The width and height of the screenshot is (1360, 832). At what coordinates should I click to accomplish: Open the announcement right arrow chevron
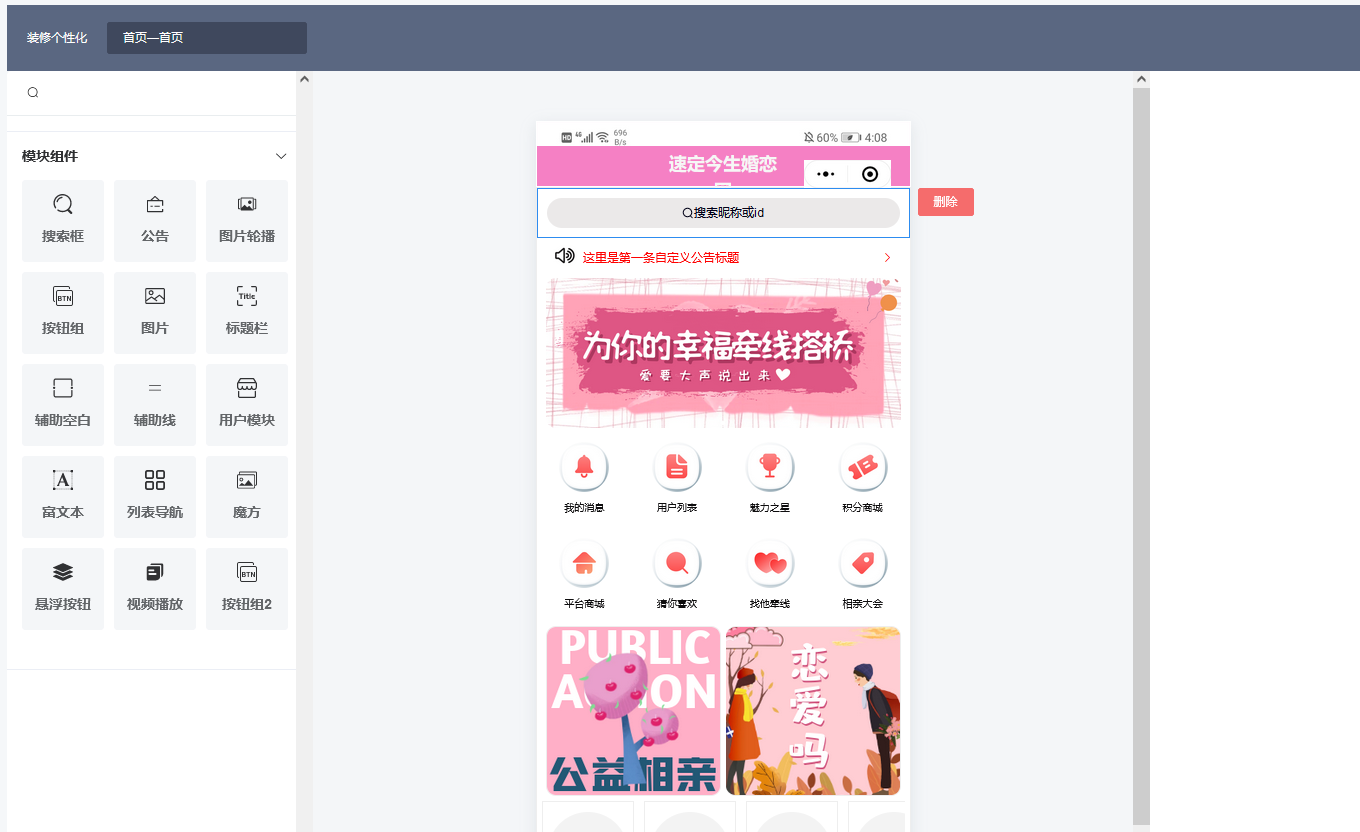(x=887, y=258)
